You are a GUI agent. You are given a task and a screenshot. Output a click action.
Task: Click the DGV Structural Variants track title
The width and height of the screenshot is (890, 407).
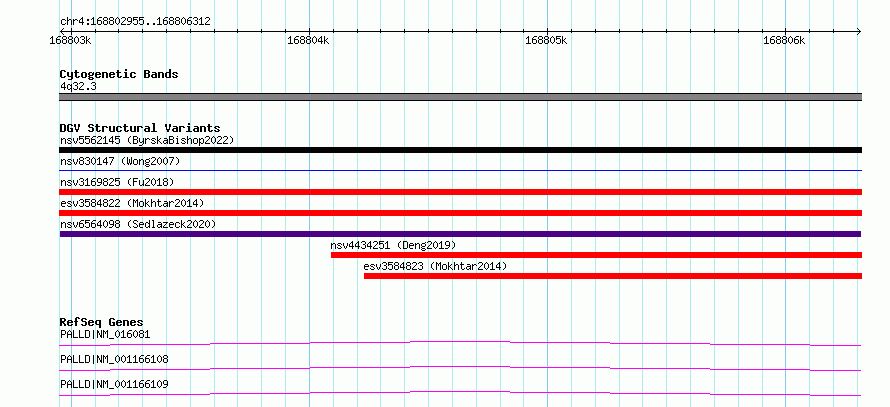click(x=140, y=128)
